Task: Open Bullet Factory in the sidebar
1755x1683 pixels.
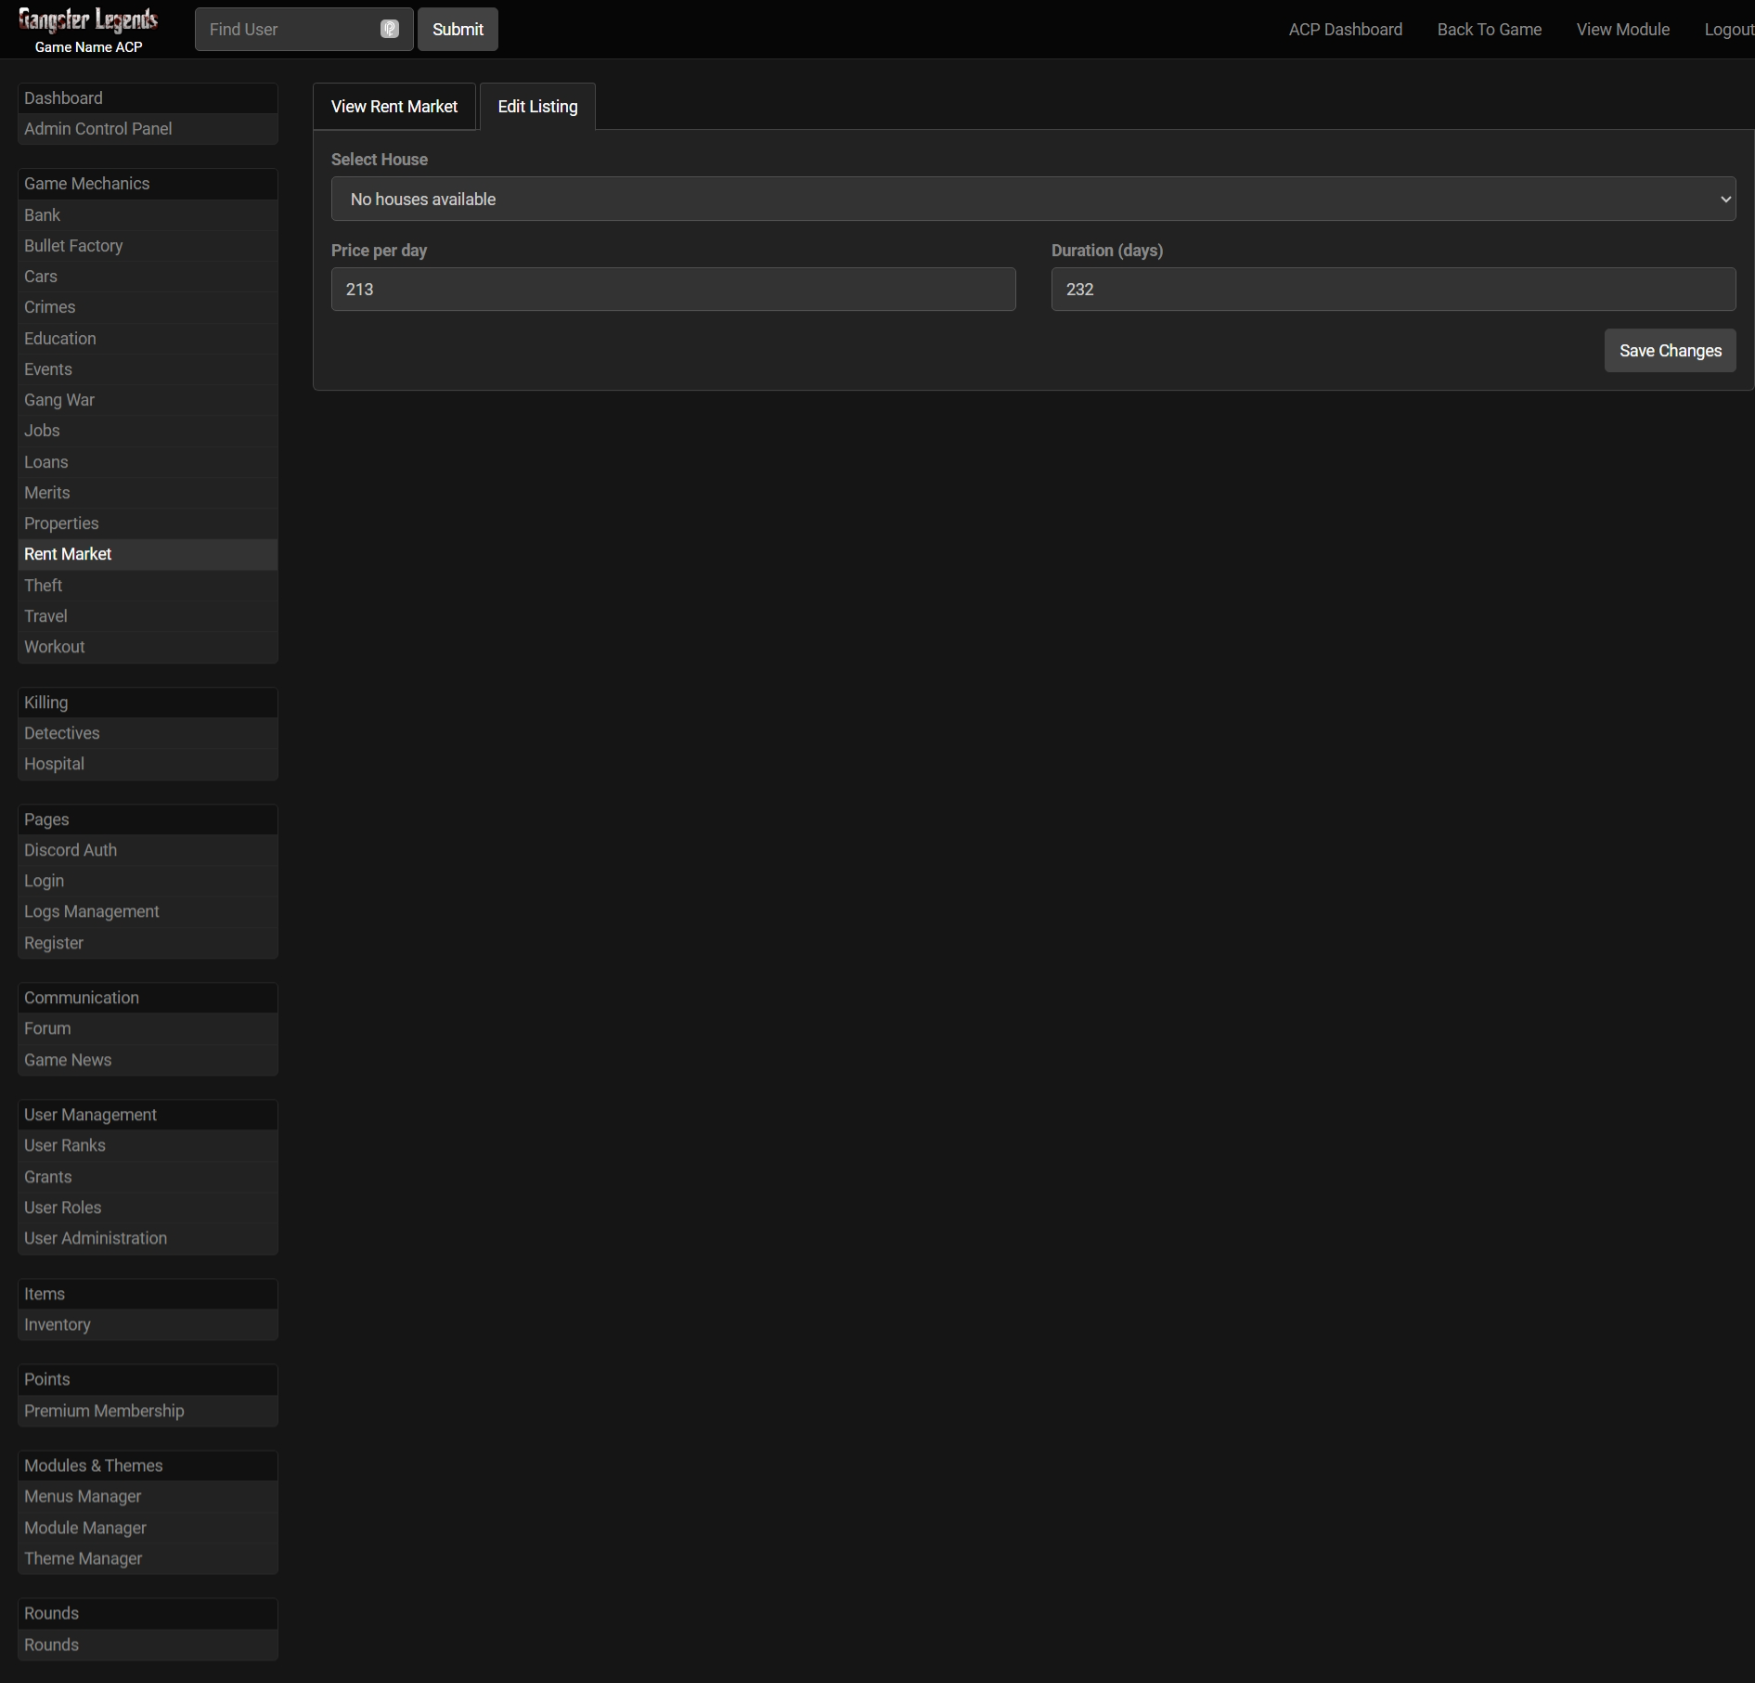Action: pos(73,246)
